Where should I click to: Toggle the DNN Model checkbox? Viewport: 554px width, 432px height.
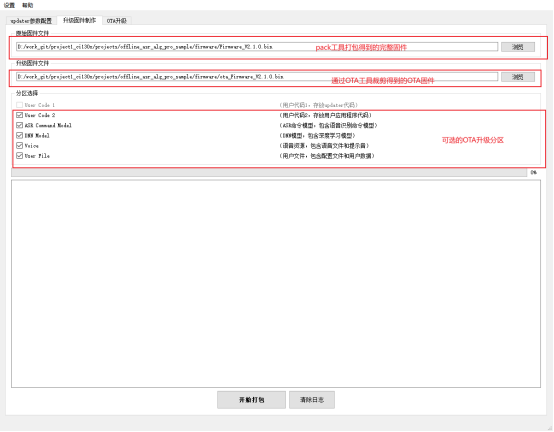point(19,135)
